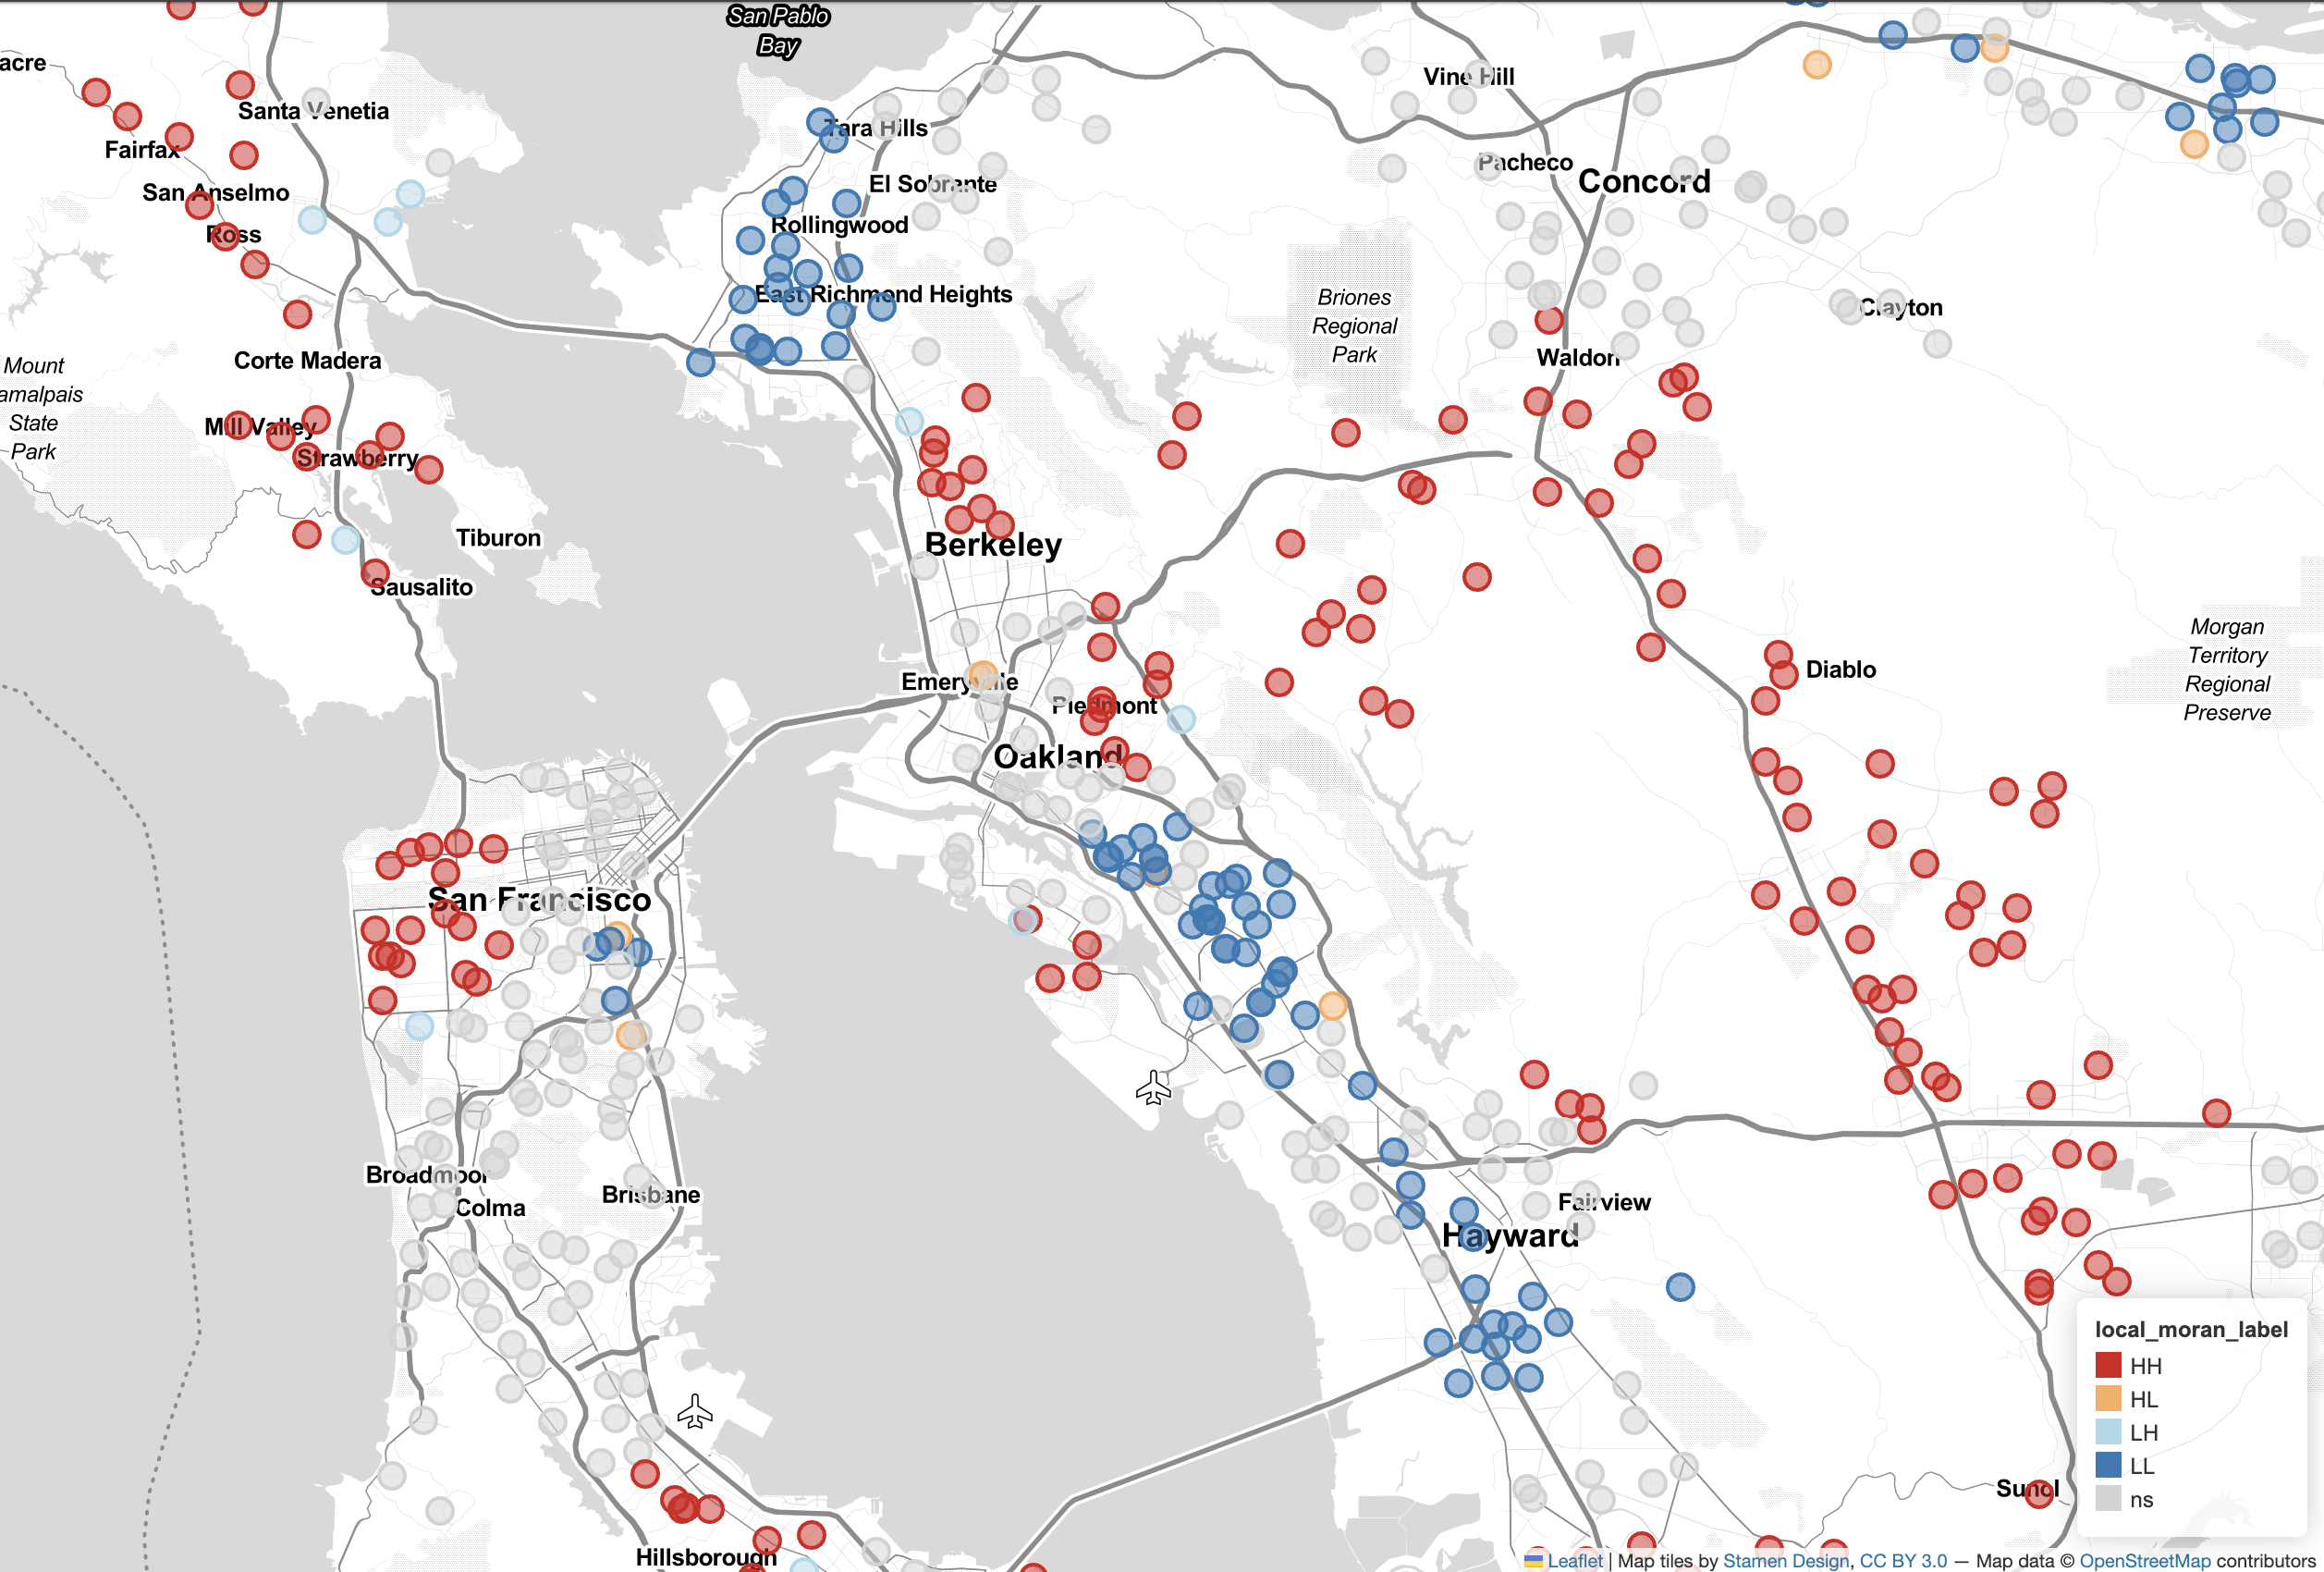Click red marker on Sausalito label
Viewport: 2324px width, 1572px height.
pyautogui.click(x=376, y=574)
